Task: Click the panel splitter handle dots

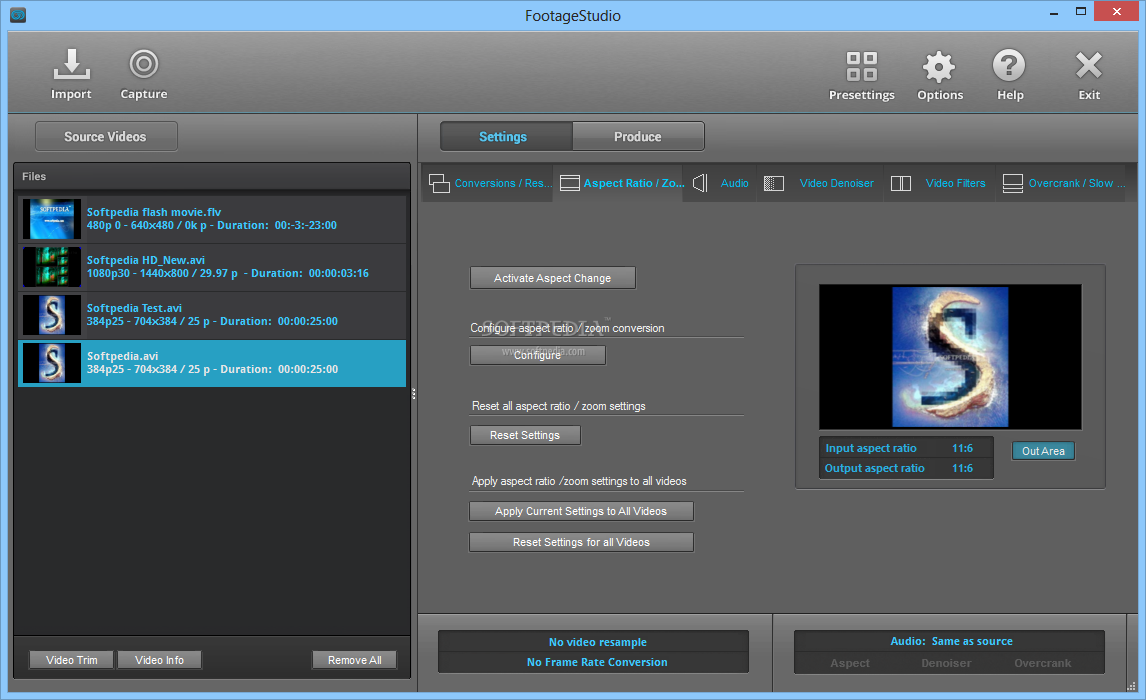Action: pyautogui.click(x=414, y=394)
